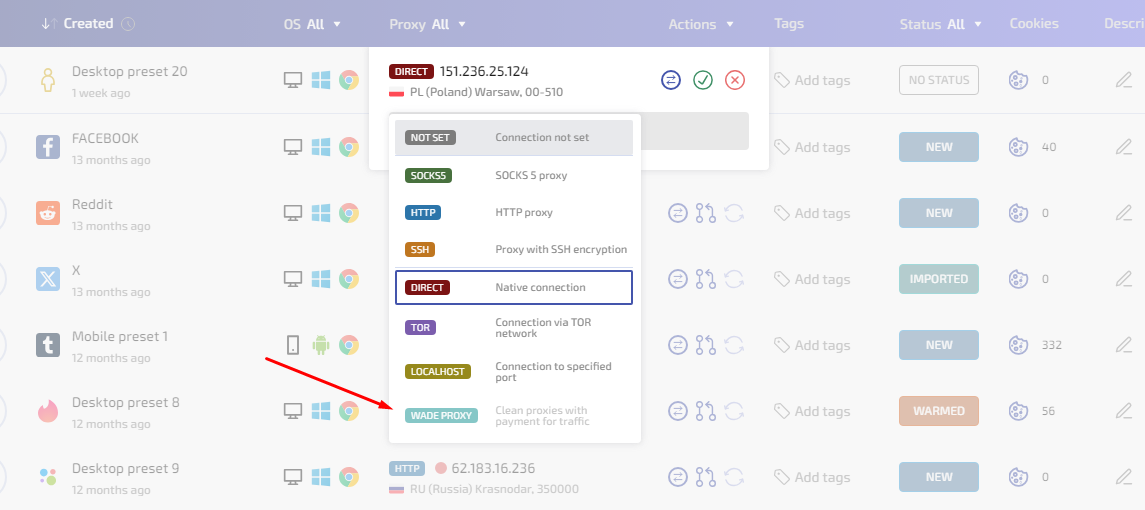
Task: Click the Tinder flame icon of Desktop preset 8
Action: tap(48, 411)
